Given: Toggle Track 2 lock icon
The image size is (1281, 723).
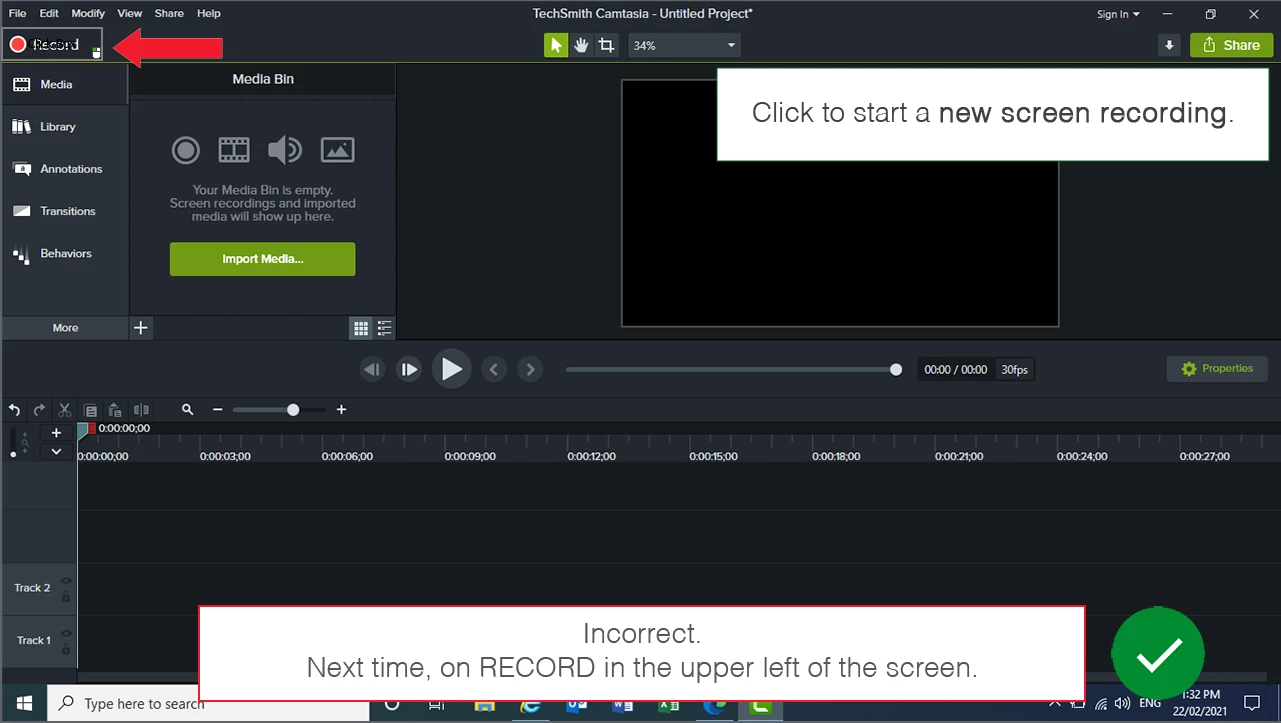Looking at the screenshot, I should (x=66, y=596).
